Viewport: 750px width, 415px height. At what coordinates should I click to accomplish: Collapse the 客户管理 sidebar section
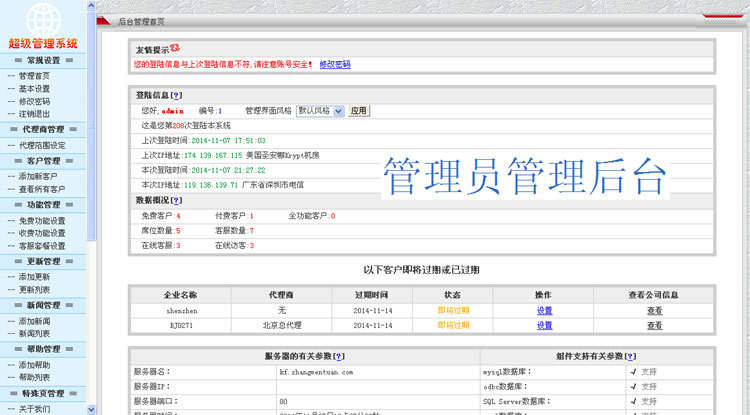43,161
